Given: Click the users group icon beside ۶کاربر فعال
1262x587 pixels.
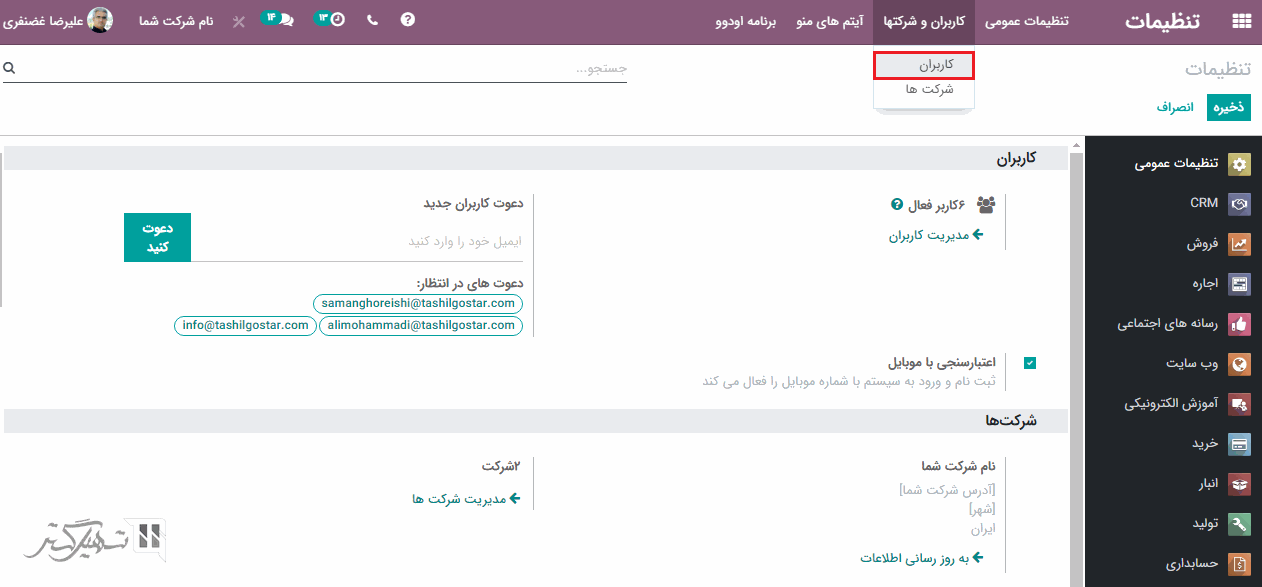Looking at the screenshot, I should [986, 205].
